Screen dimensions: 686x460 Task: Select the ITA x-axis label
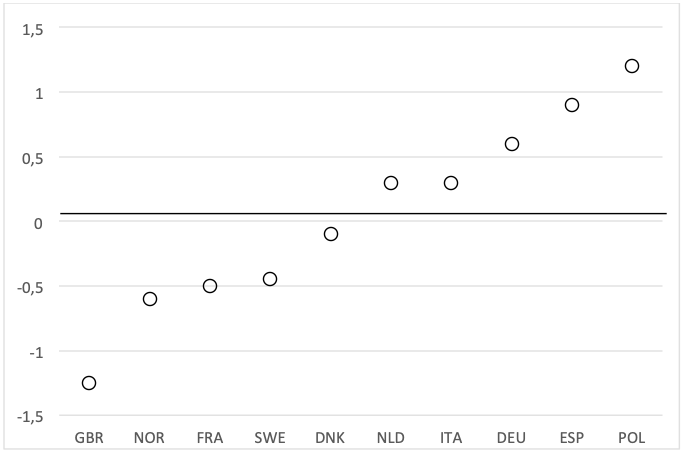point(451,438)
